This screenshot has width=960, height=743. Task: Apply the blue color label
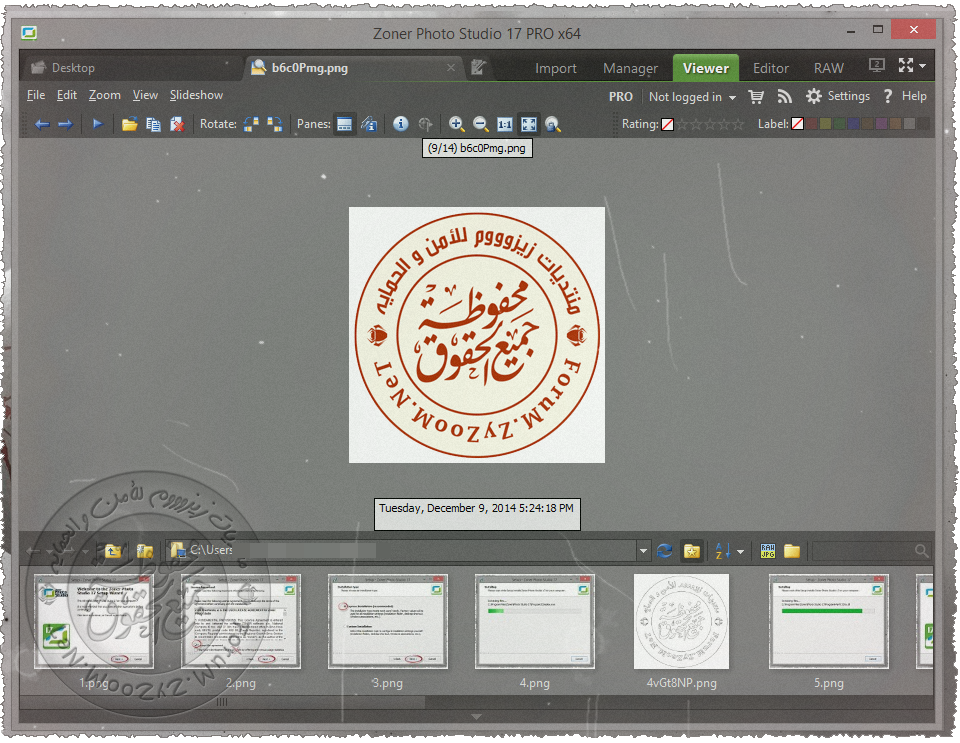pos(853,124)
